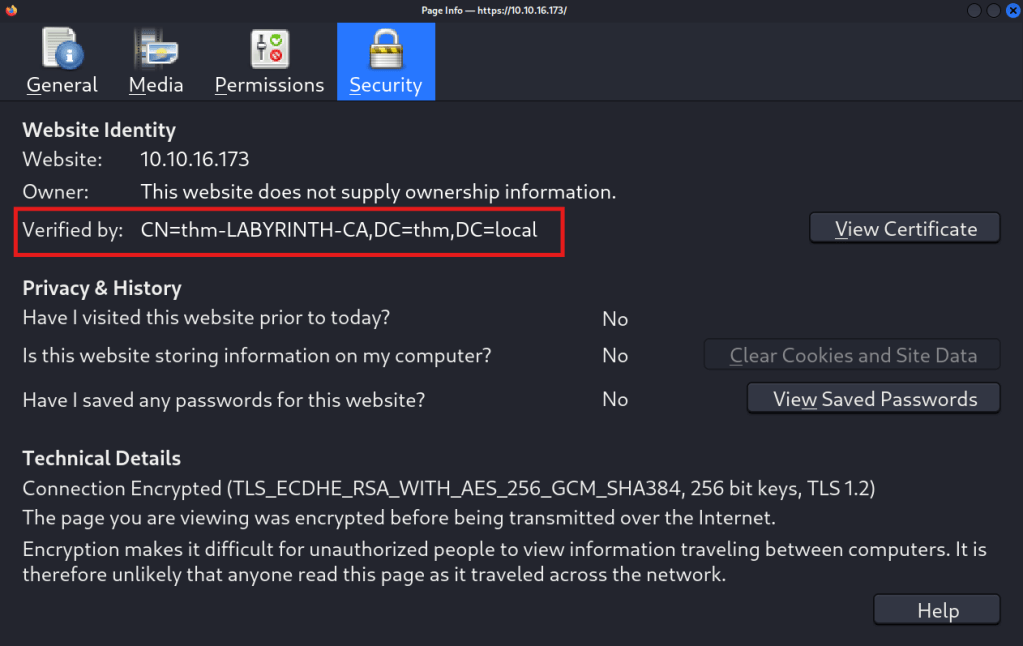Maximize the Page Info window
The image size is (1023, 646).
point(993,10)
